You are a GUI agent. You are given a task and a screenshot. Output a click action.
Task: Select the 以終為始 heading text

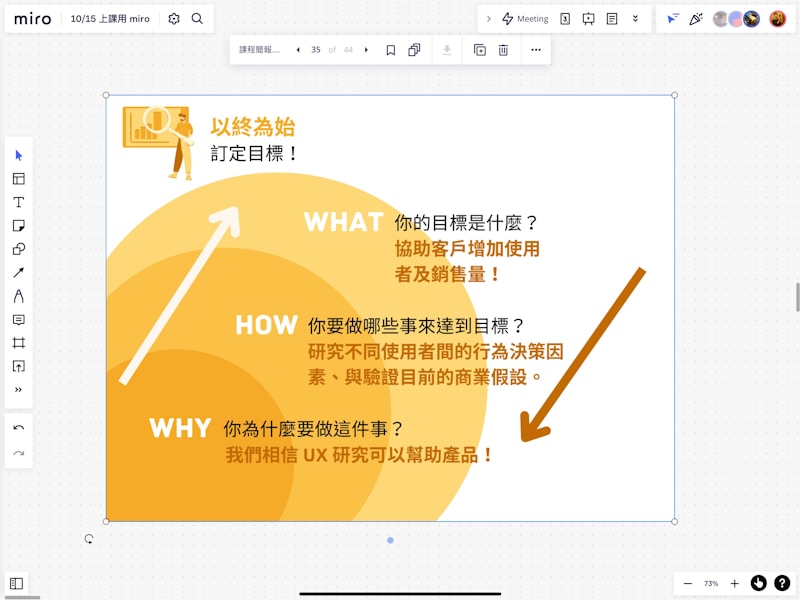click(253, 127)
